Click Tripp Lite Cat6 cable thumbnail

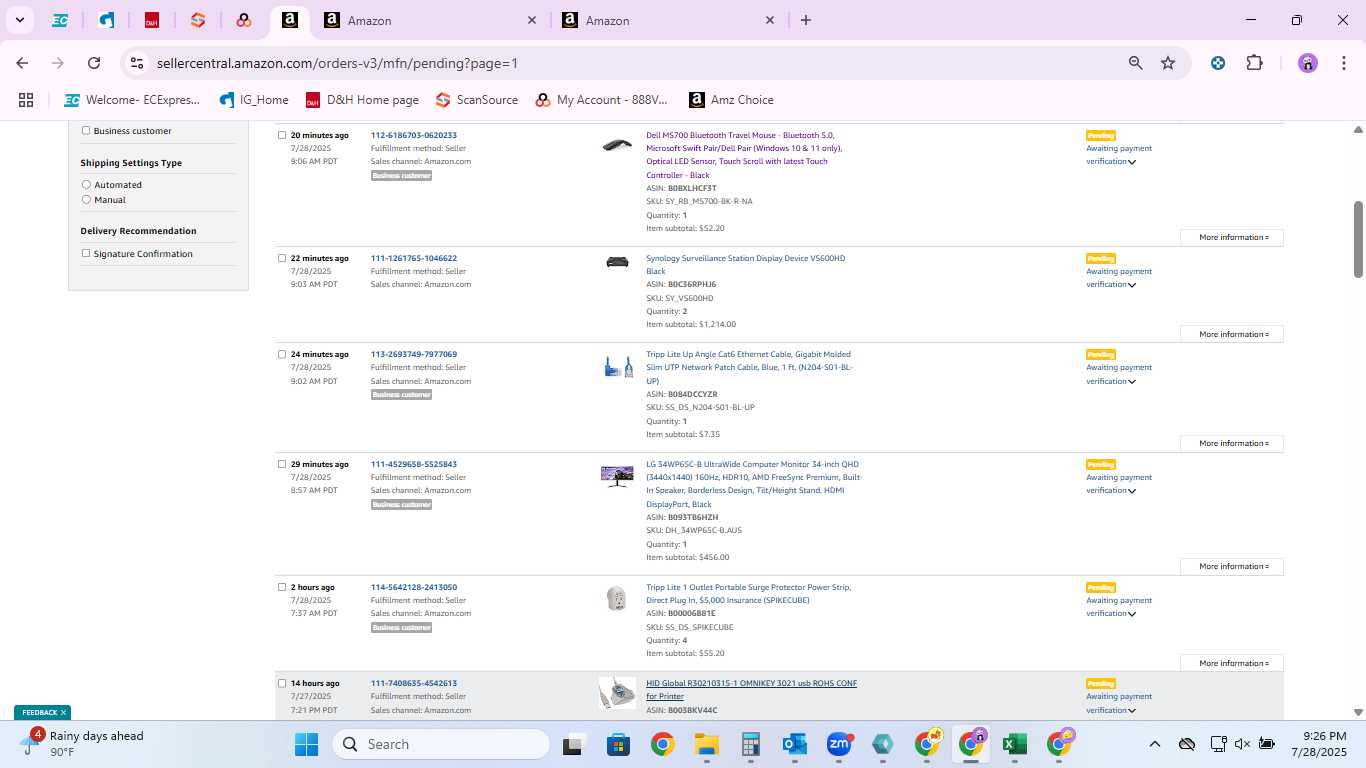(619, 367)
